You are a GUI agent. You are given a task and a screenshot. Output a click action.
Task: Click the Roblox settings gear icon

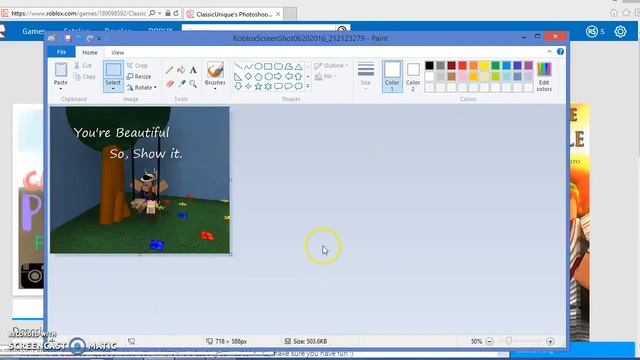(620, 31)
